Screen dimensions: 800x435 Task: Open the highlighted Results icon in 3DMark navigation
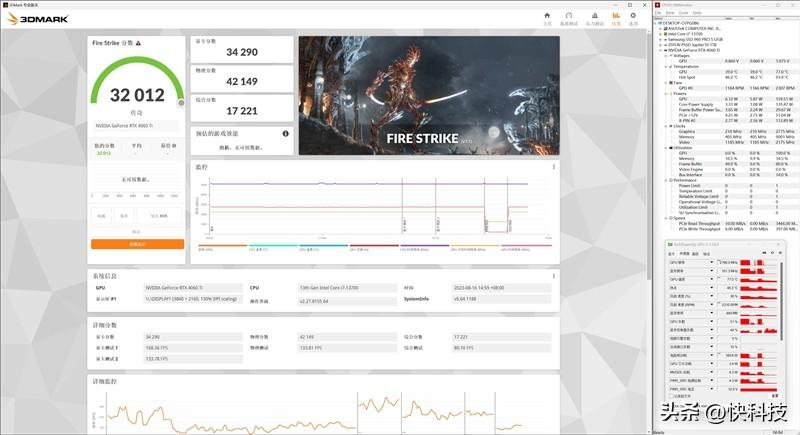tap(616, 16)
